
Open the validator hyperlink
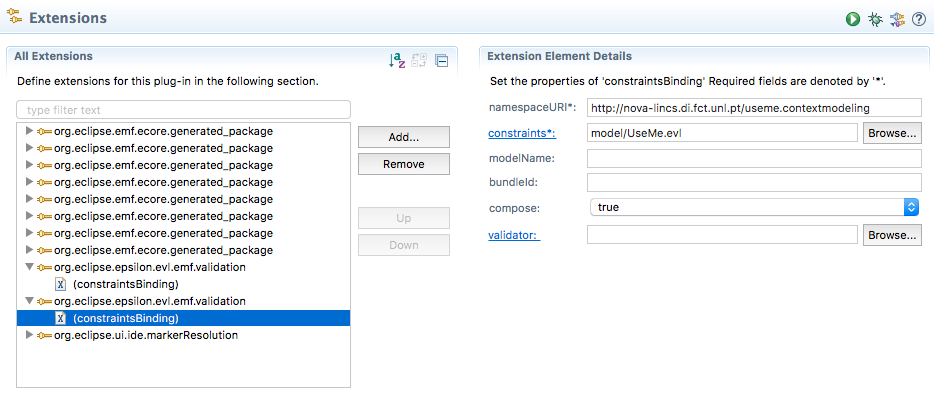(x=514, y=235)
